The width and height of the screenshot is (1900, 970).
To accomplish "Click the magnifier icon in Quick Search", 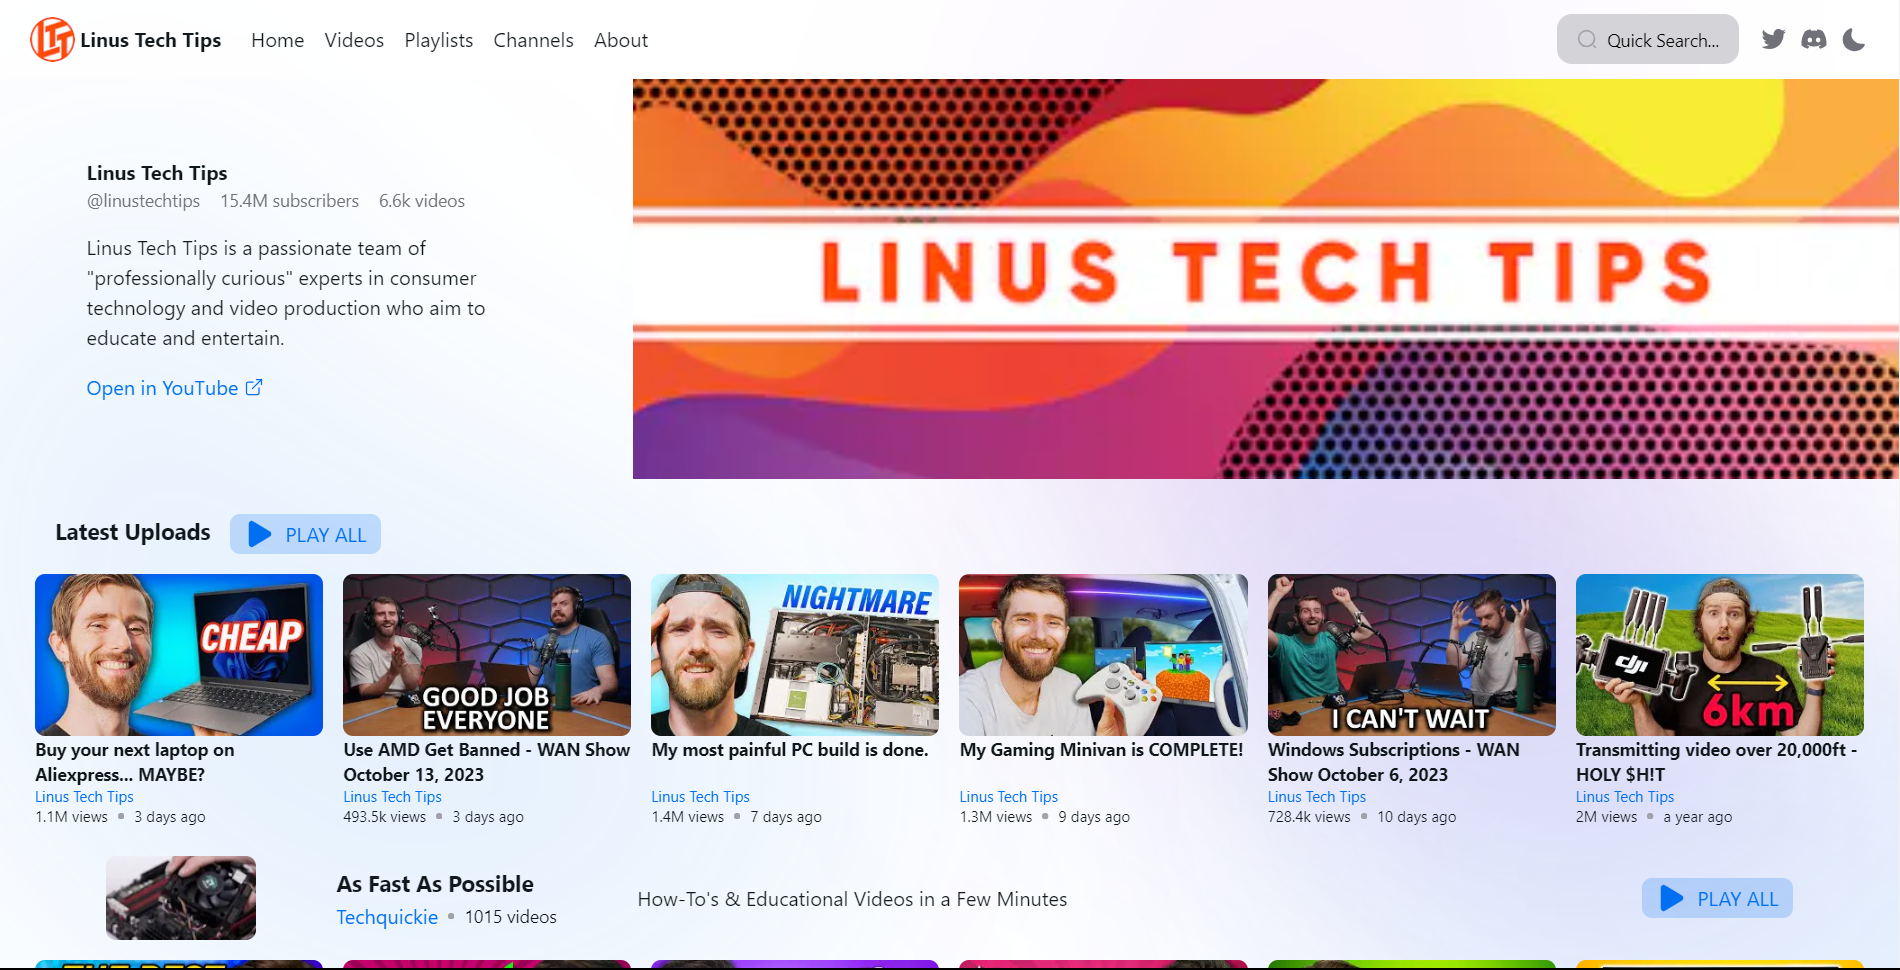I will click(1587, 40).
